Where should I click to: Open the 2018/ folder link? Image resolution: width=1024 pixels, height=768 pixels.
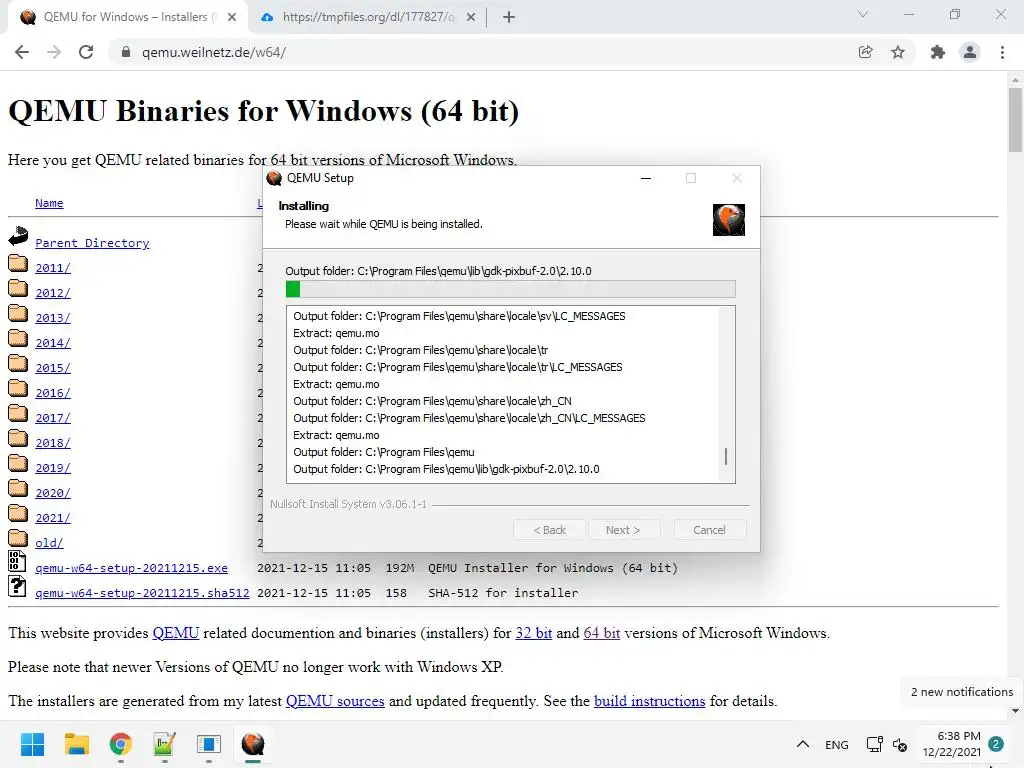pos(53,443)
